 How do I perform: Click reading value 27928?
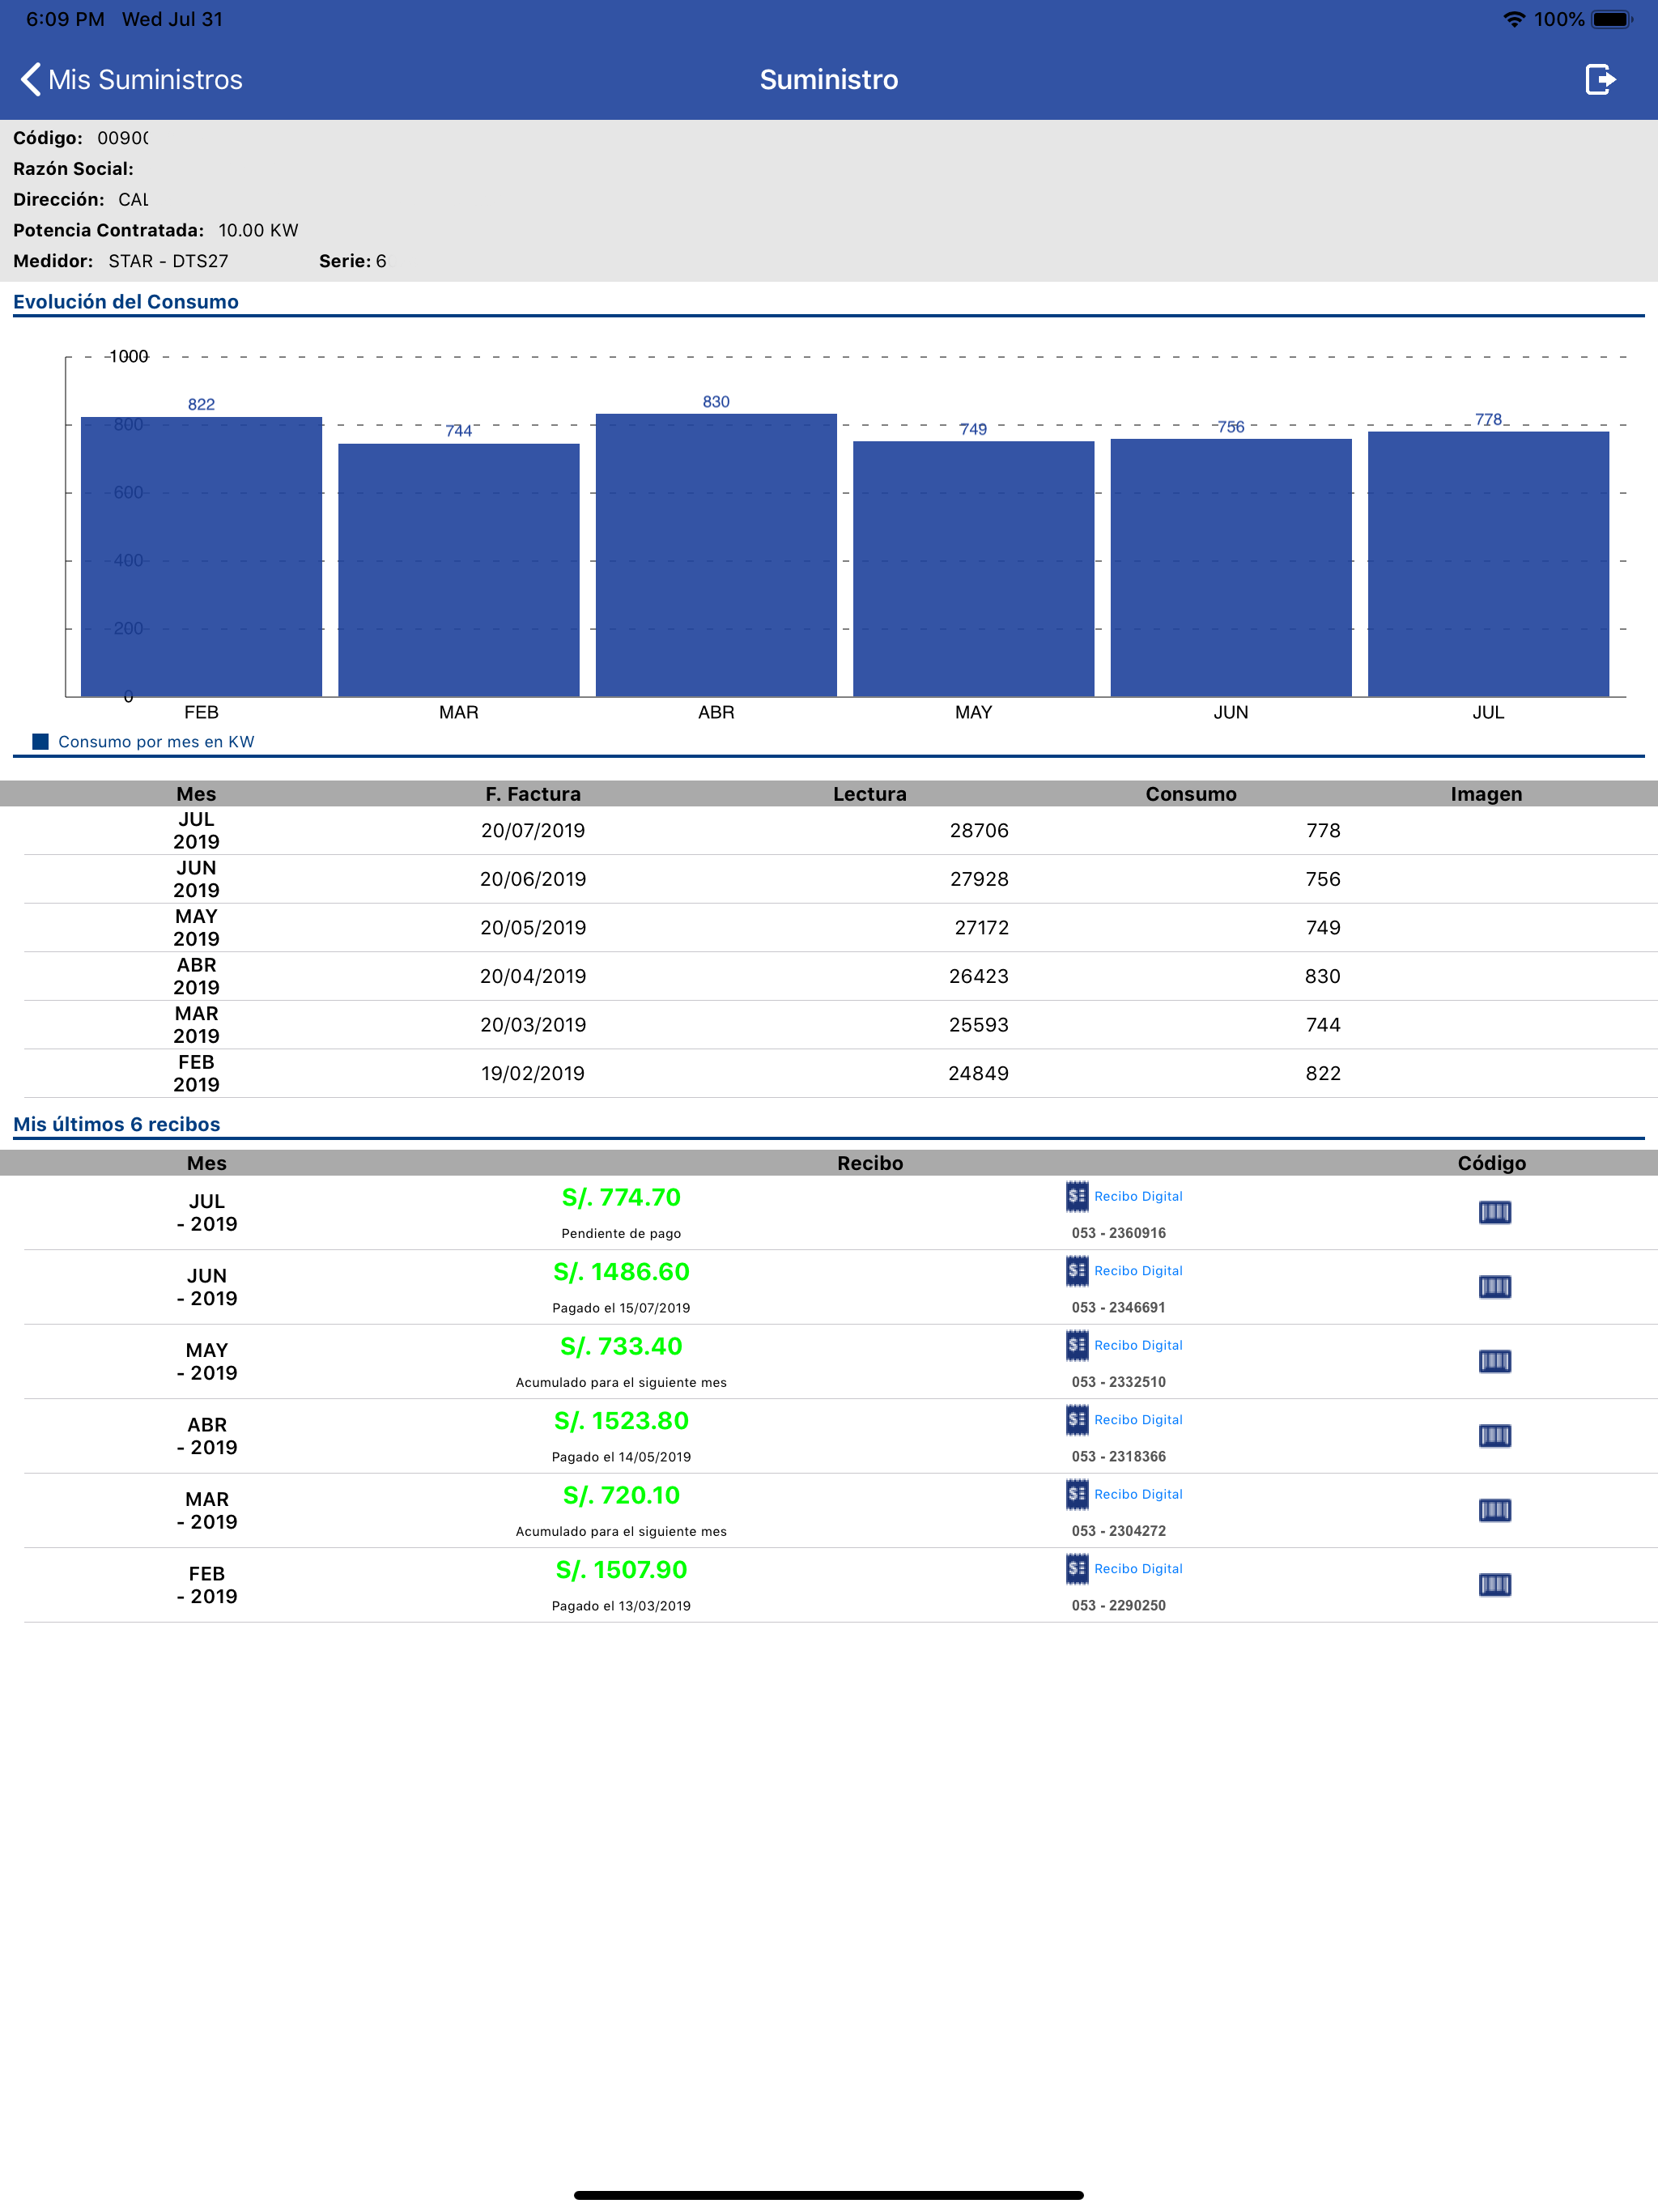point(979,879)
